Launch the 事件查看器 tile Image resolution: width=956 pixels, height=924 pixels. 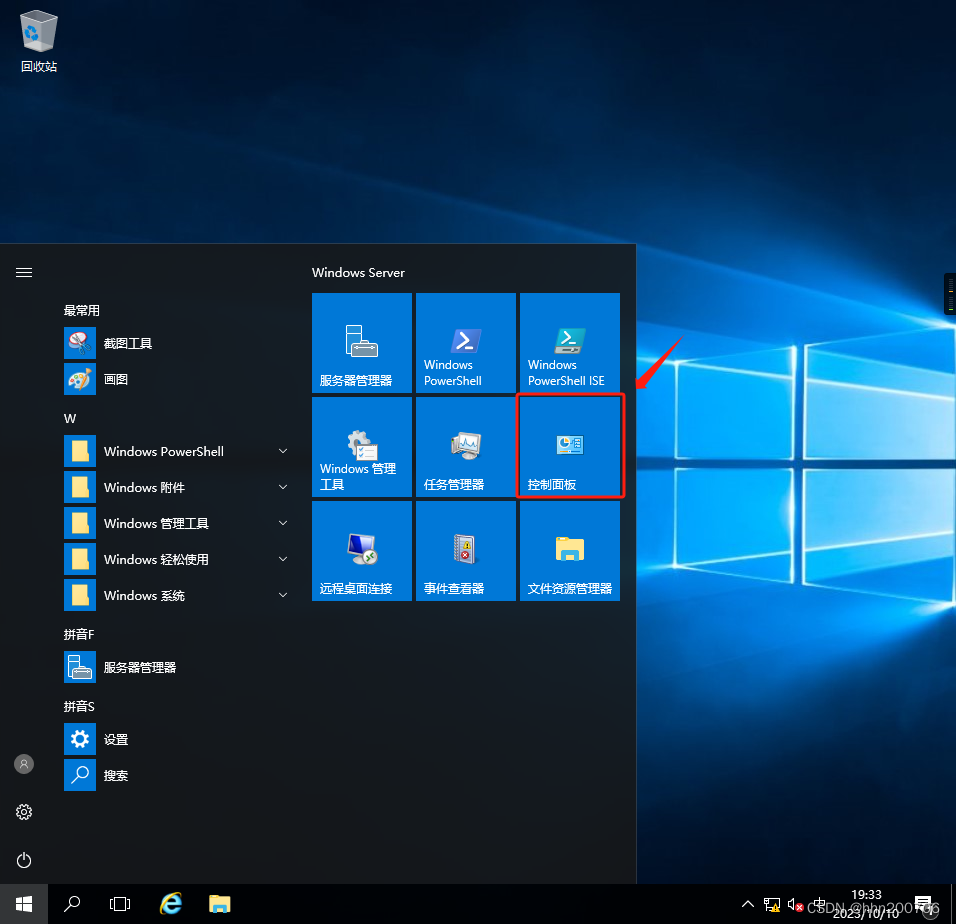466,551
